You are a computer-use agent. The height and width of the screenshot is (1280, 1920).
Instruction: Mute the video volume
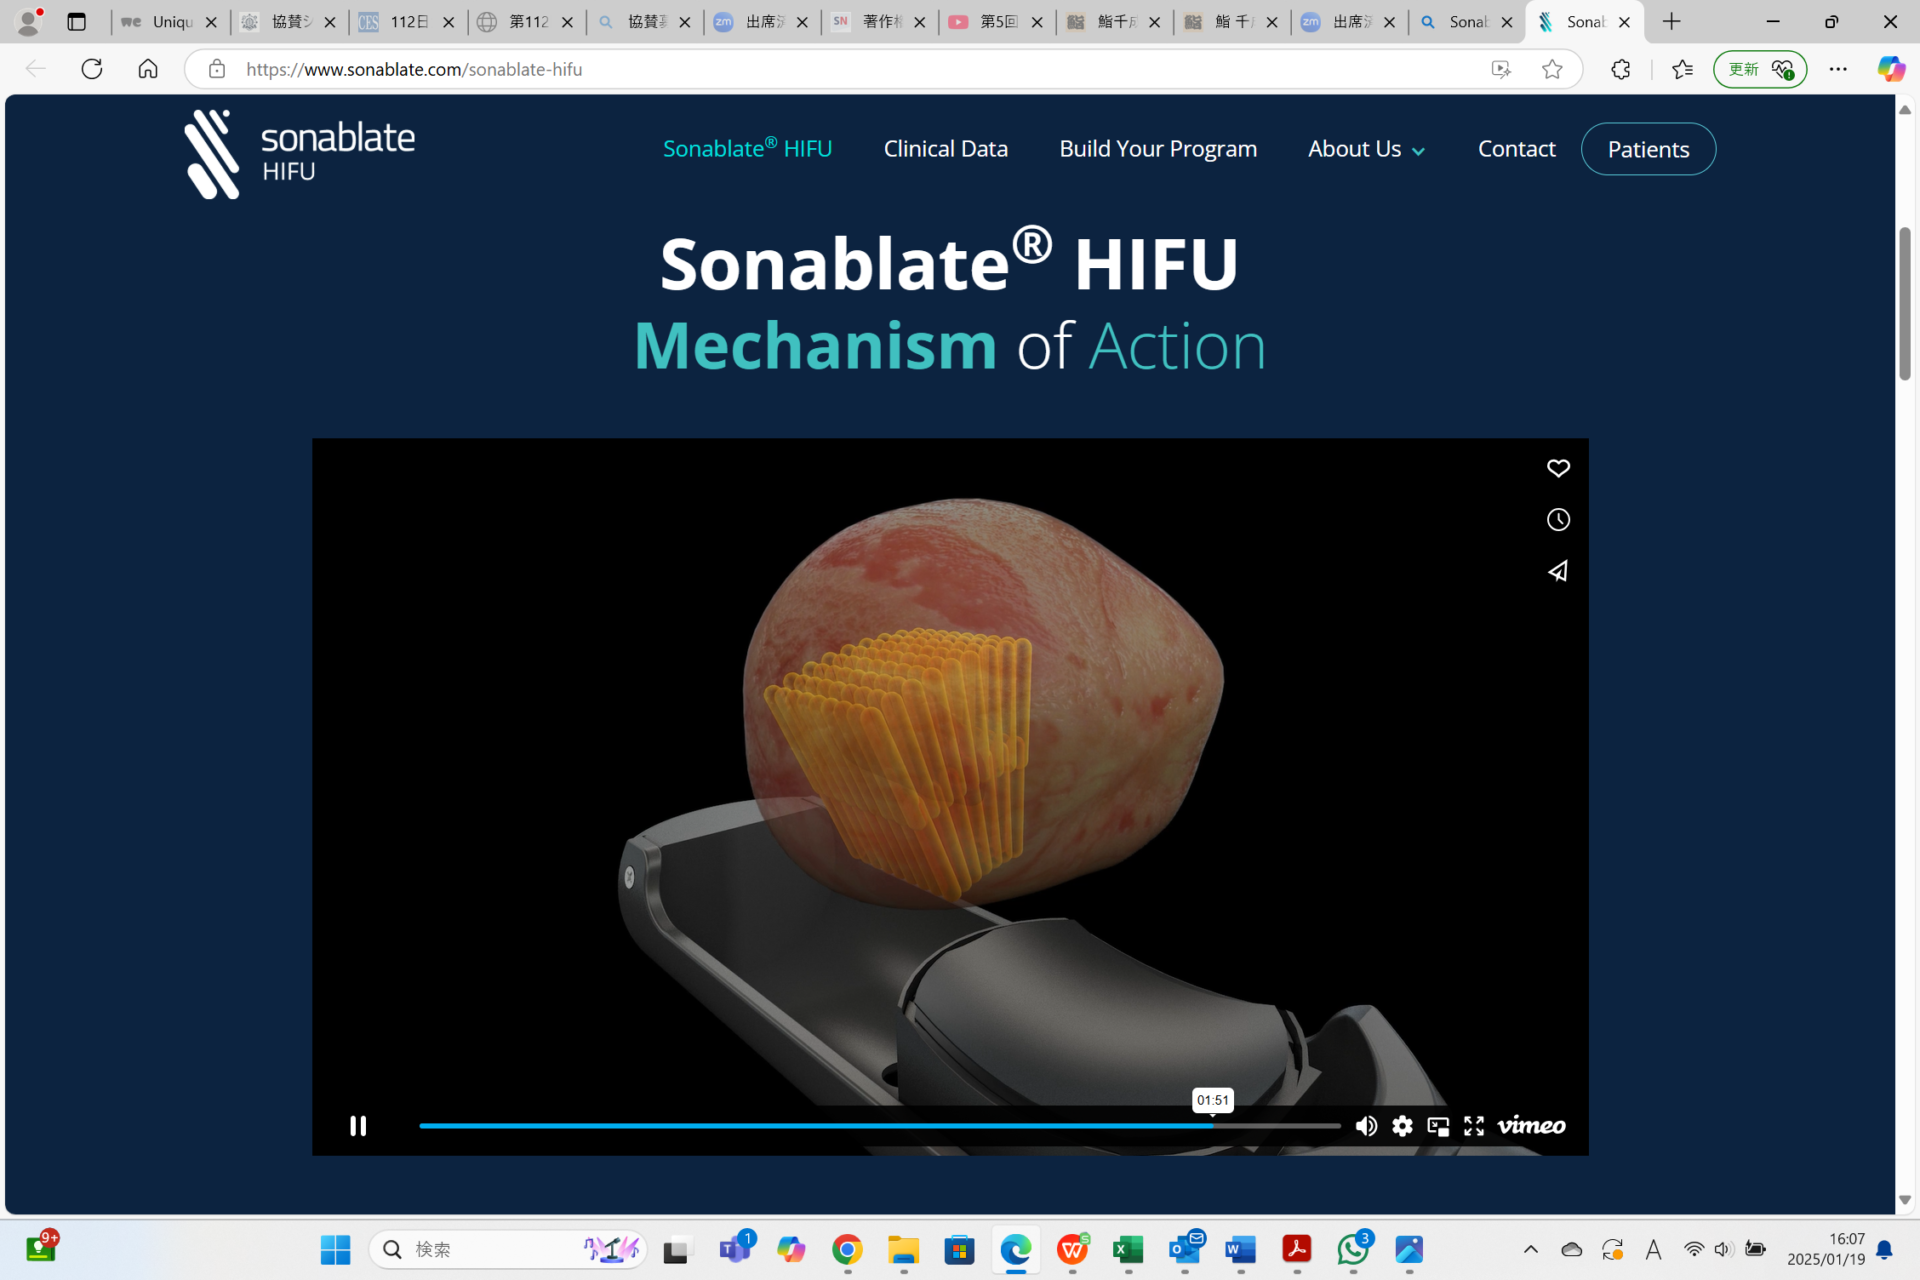(1366, 1126)
